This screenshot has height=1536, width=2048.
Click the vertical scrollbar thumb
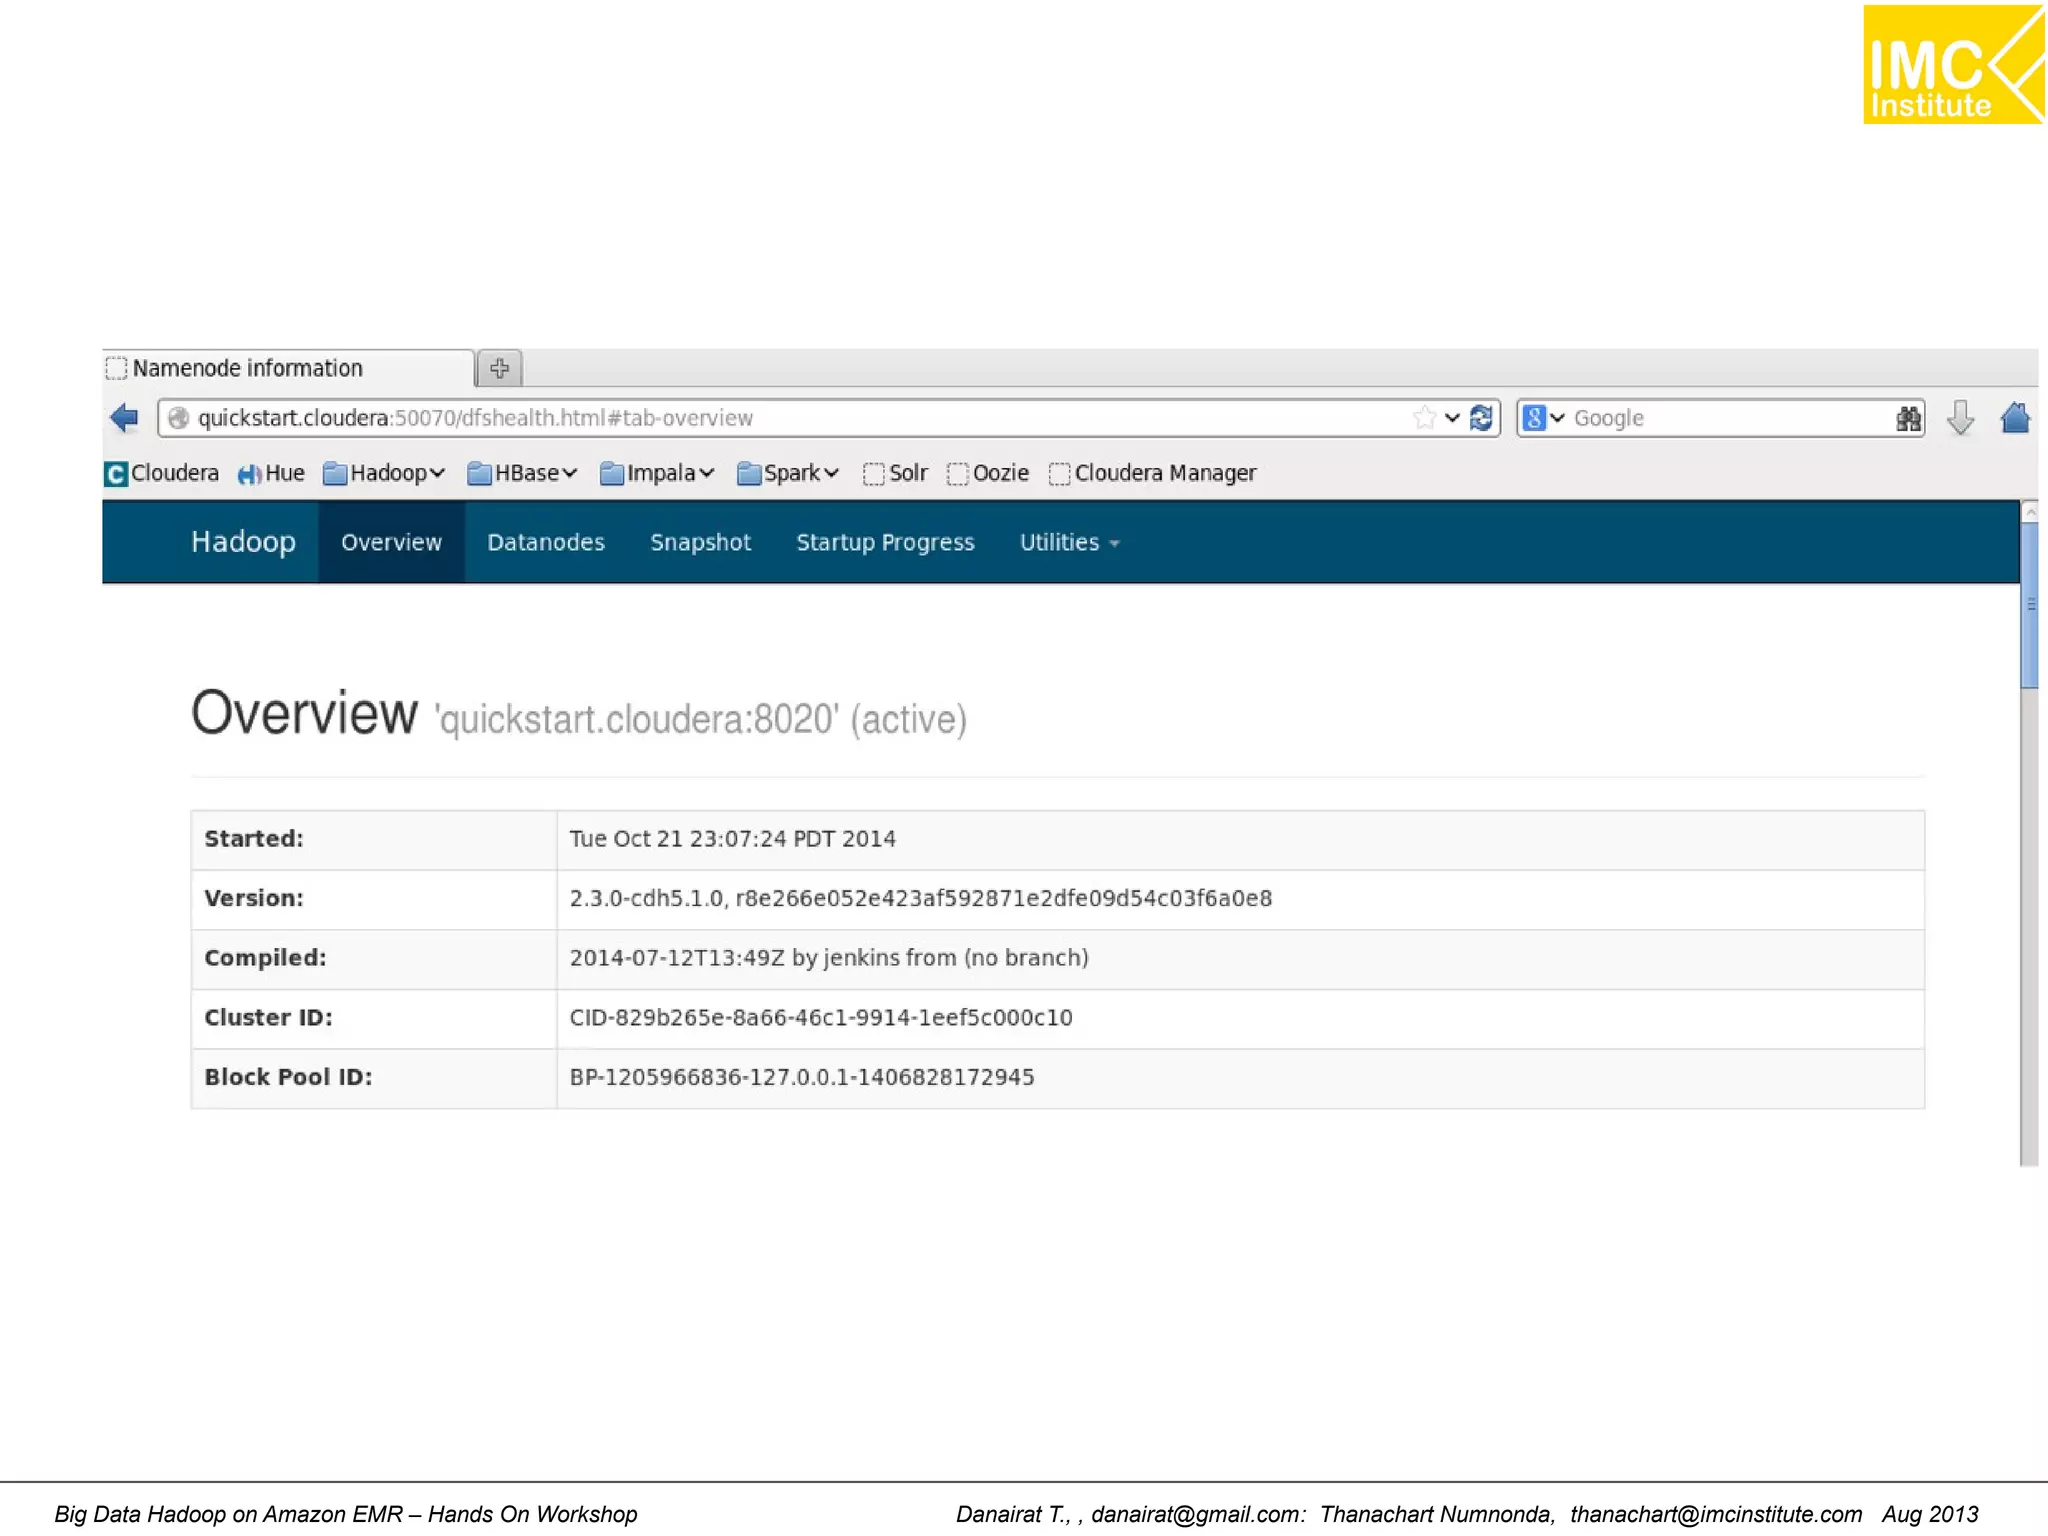pyautogui.click(x=2029, y=607)
